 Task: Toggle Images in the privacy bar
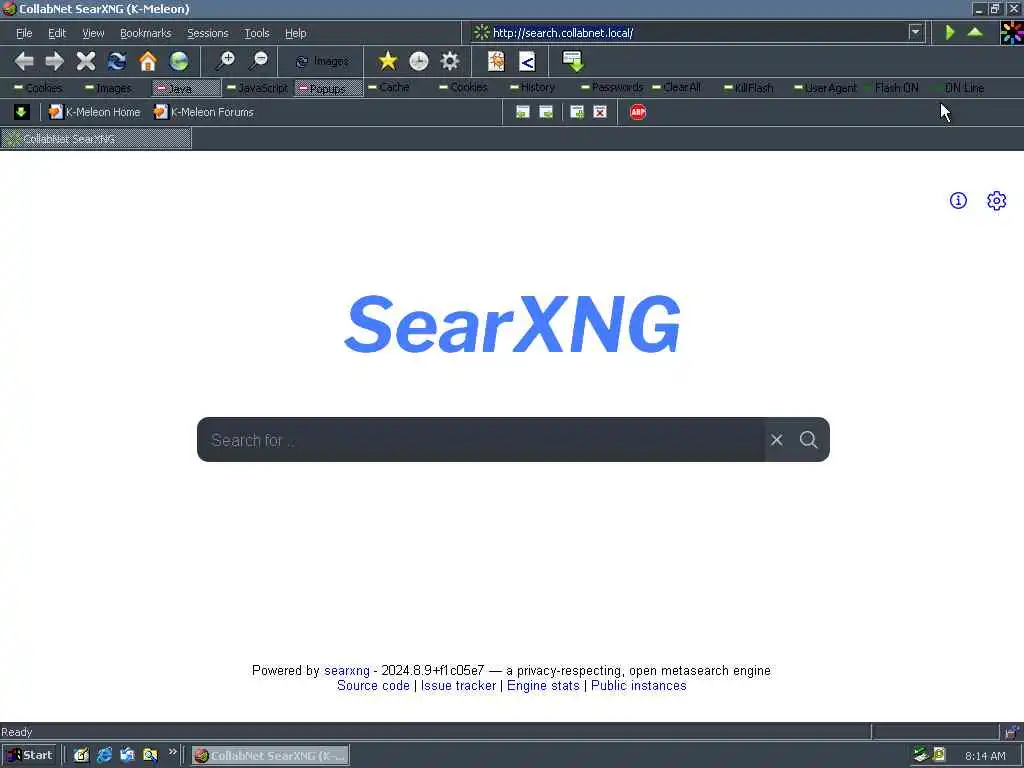[x=108, y=88]
